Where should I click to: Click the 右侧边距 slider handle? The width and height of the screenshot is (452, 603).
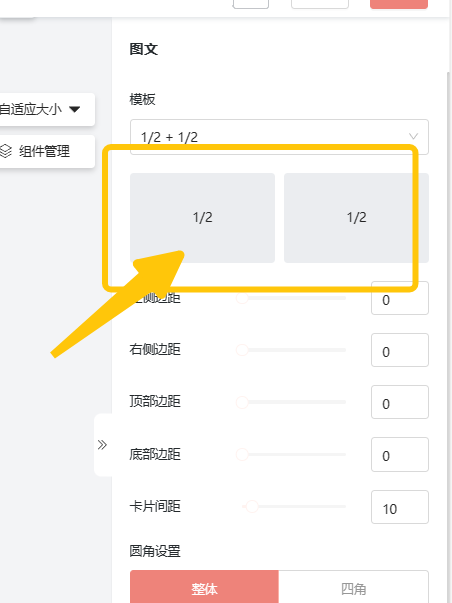242,350
